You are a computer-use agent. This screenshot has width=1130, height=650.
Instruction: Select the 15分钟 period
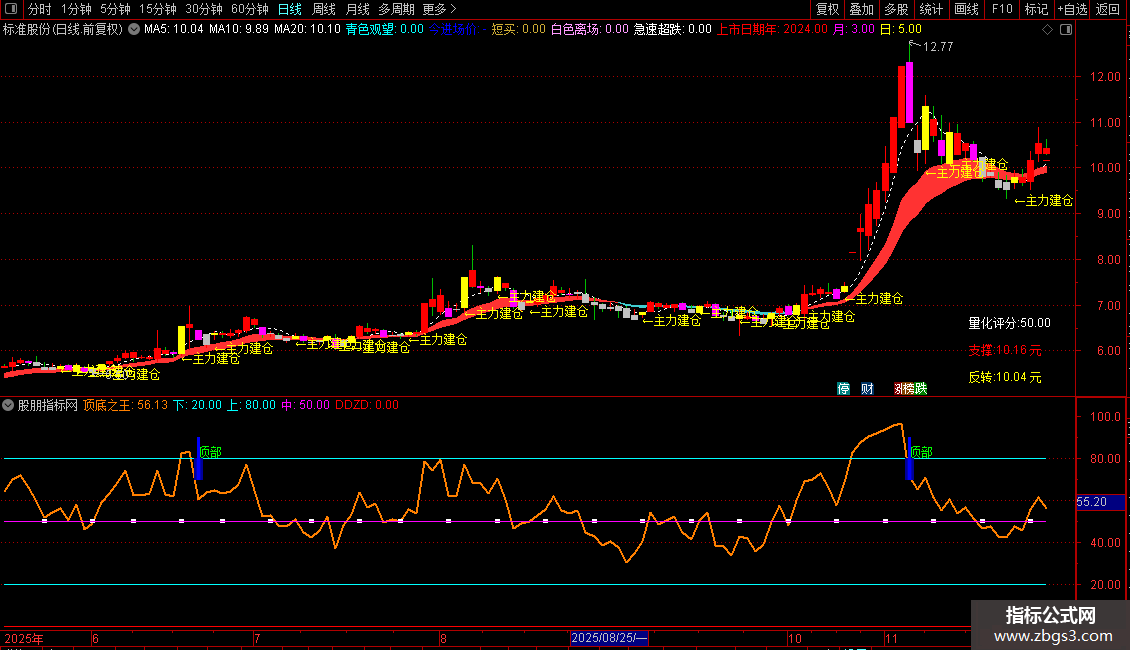158,9
